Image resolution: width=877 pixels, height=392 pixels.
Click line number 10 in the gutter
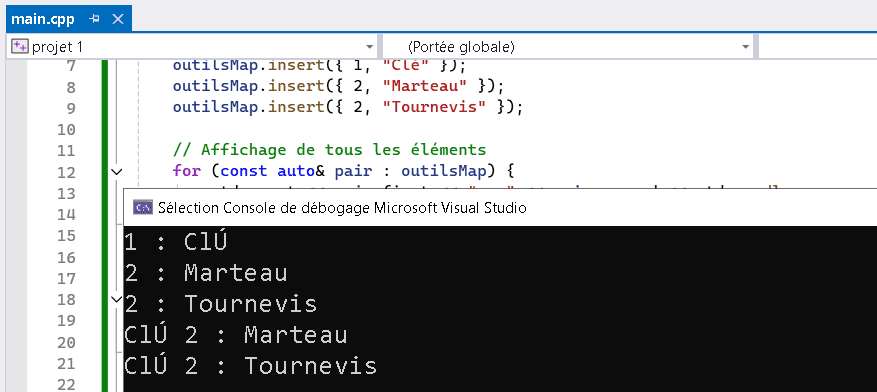coord(66,130)
